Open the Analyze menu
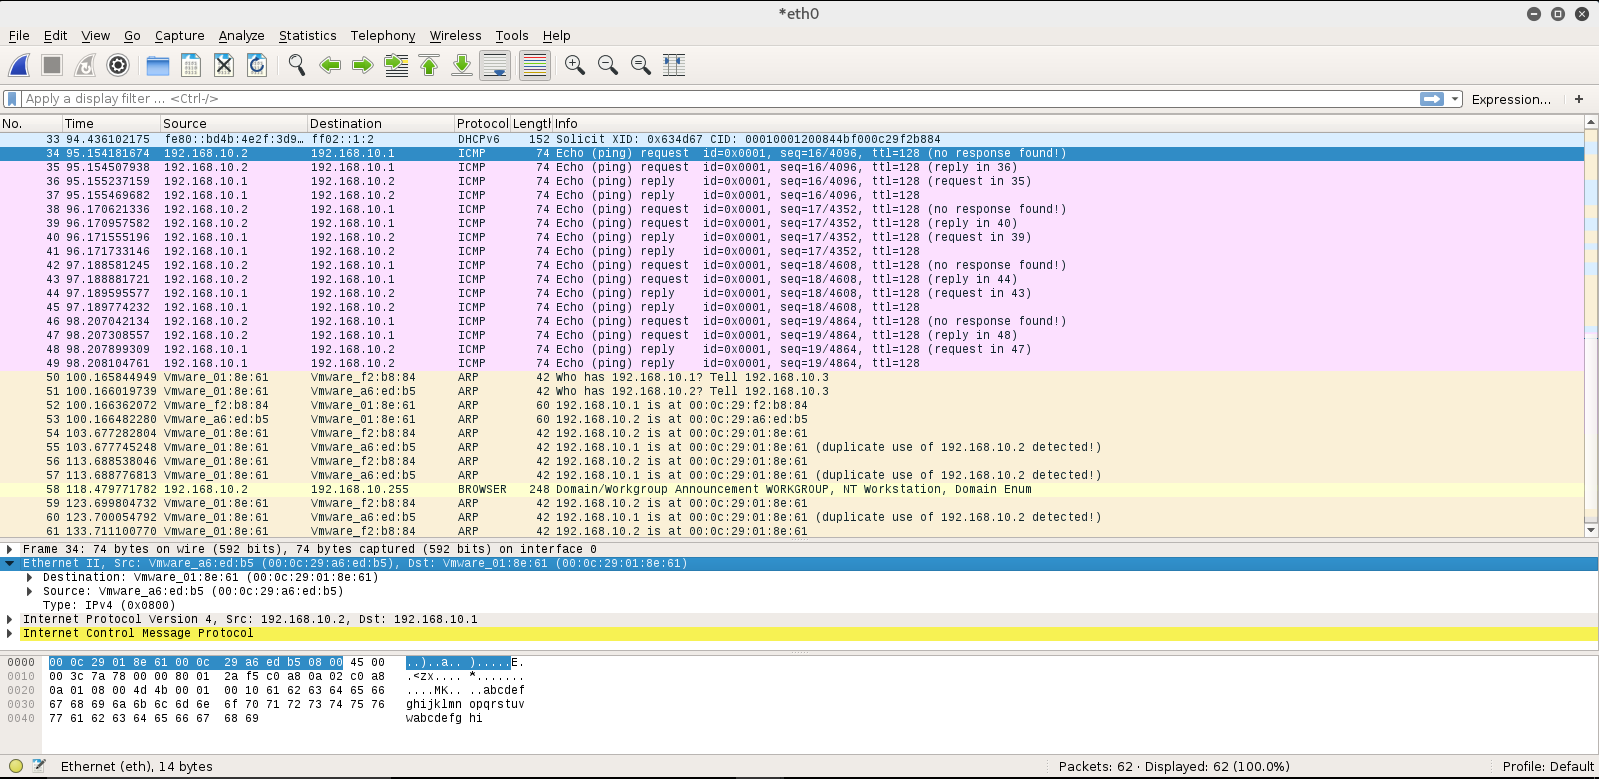Screen dimensions: 1599x779 [x=241, y=35]
